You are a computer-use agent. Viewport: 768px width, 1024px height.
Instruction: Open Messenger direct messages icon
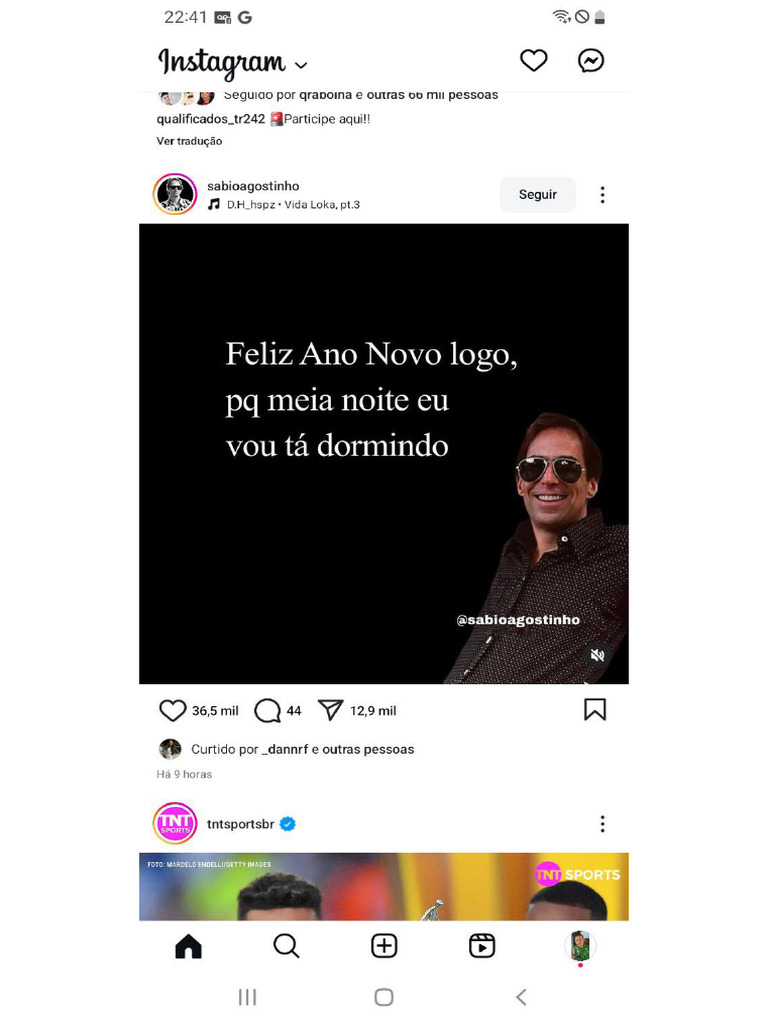[590, 60]
